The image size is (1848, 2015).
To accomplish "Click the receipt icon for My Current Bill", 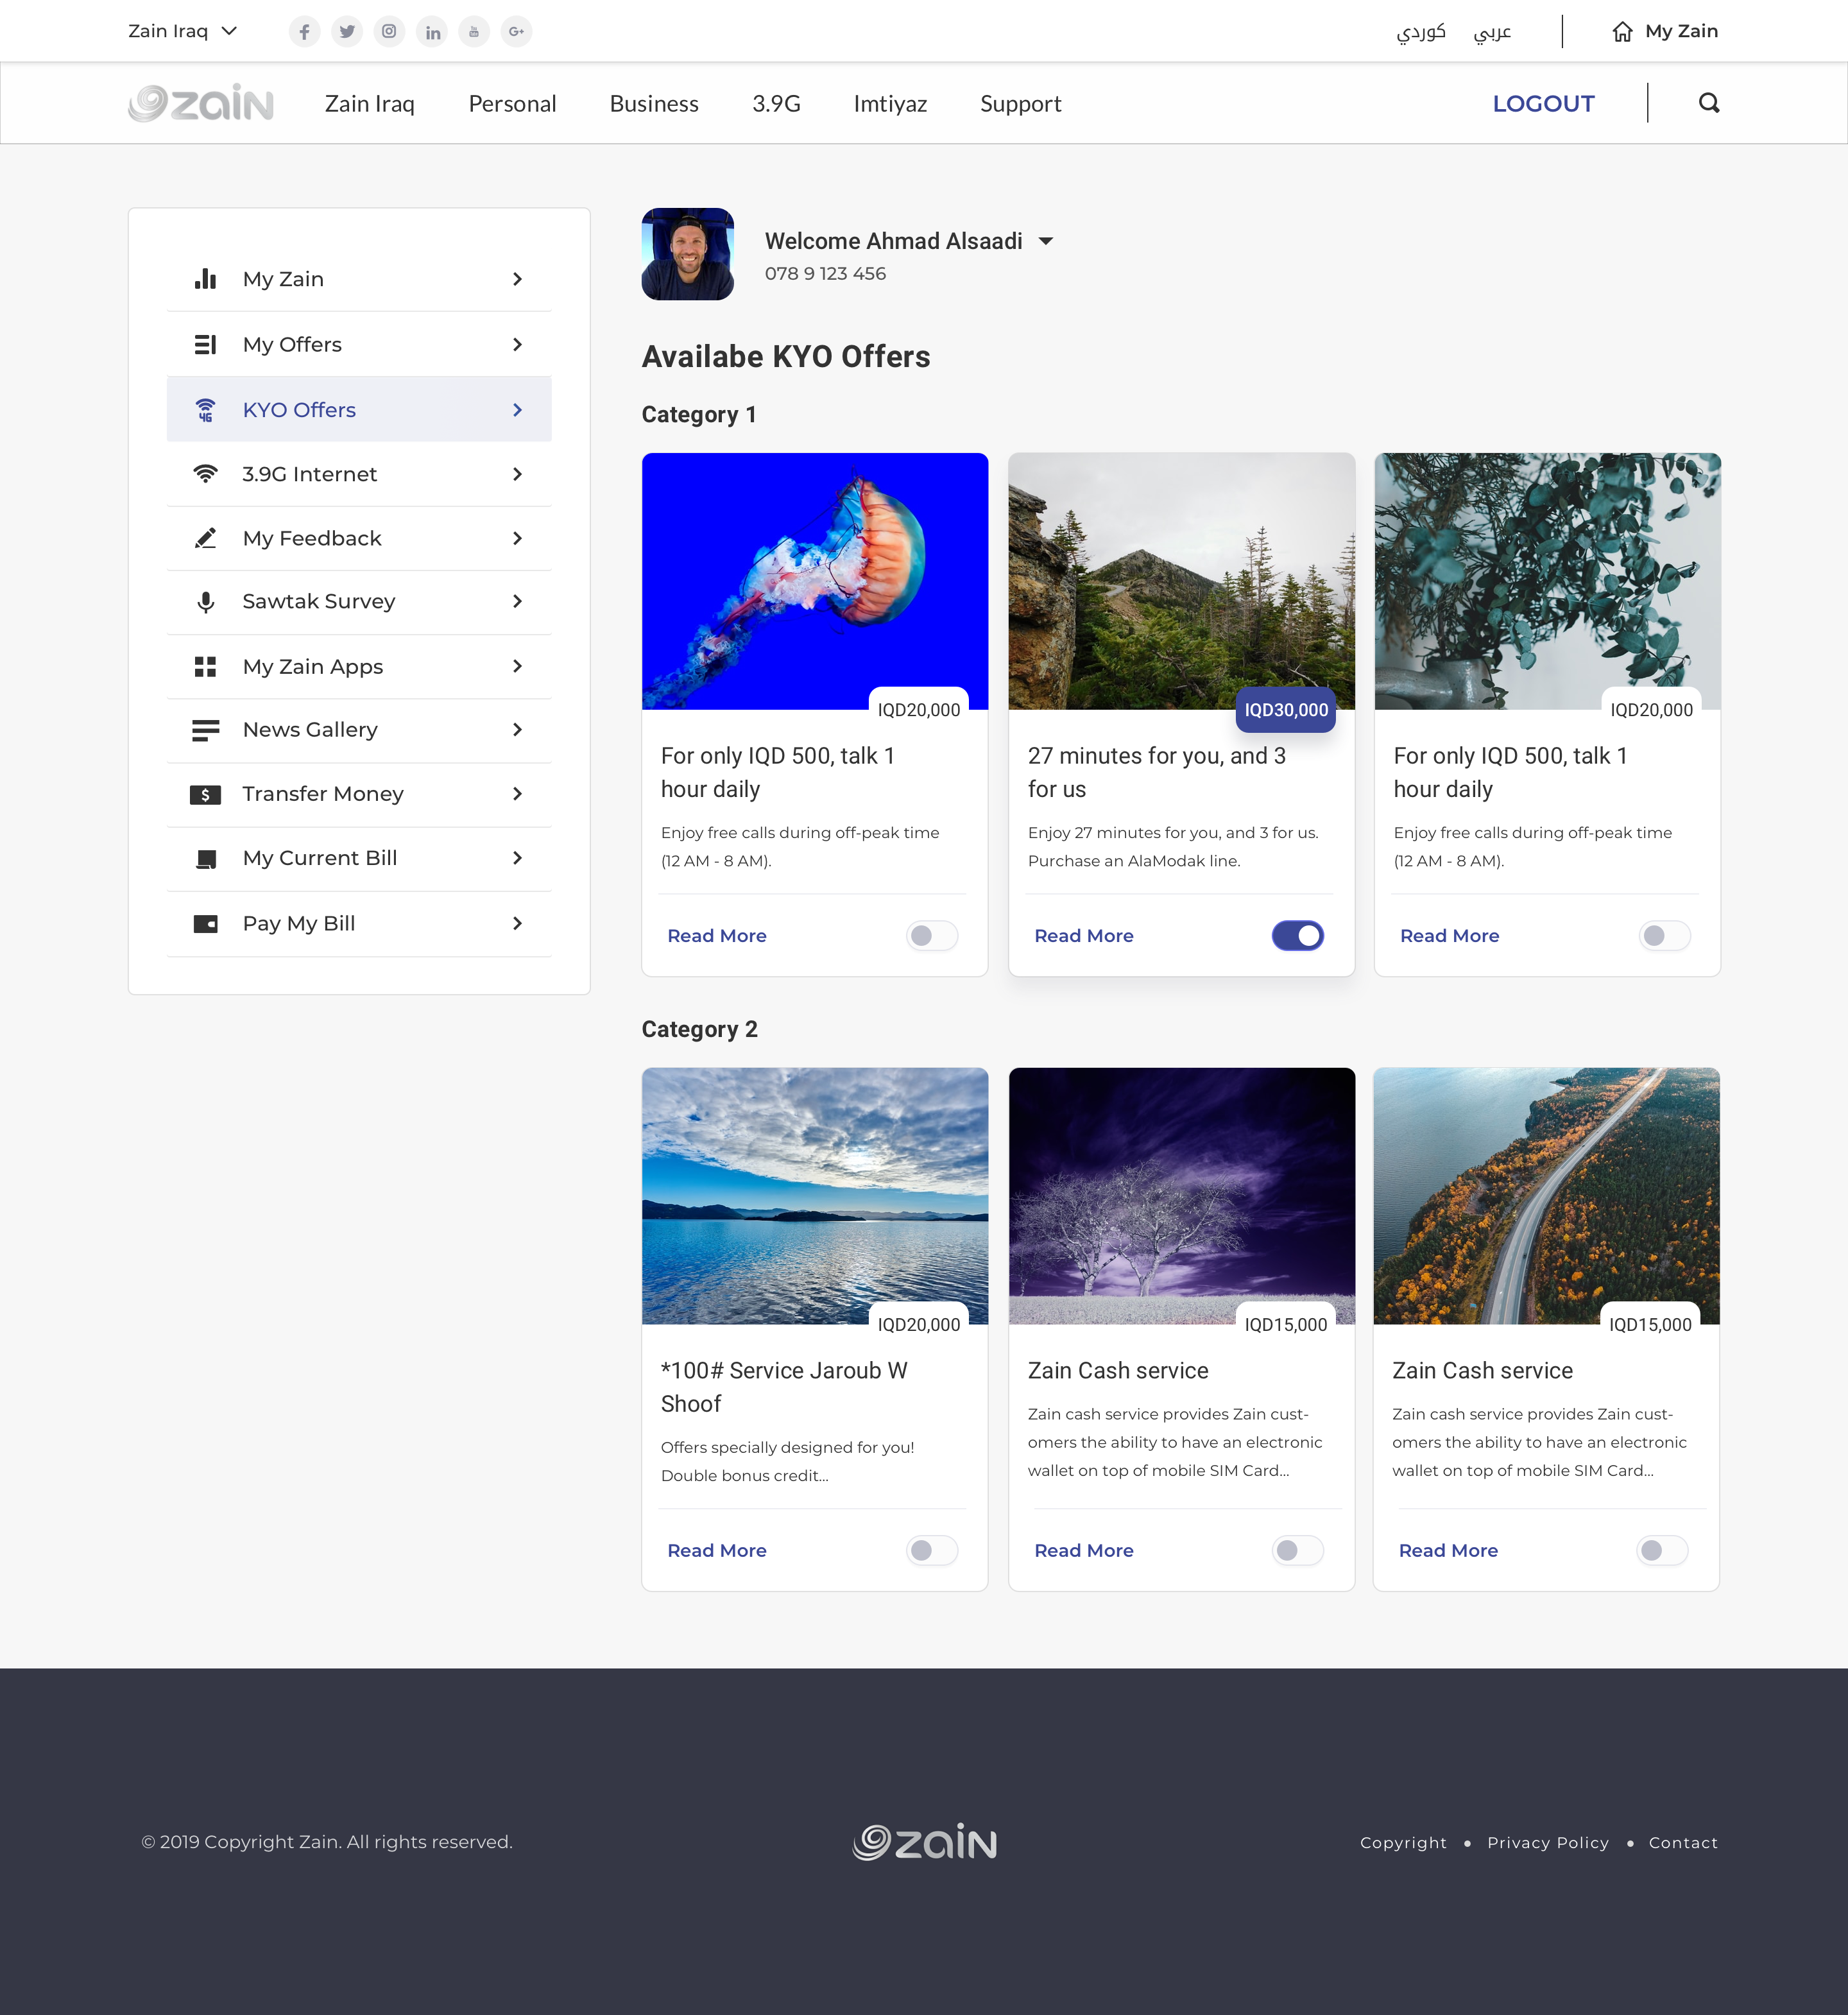I will tap(205, 859).
